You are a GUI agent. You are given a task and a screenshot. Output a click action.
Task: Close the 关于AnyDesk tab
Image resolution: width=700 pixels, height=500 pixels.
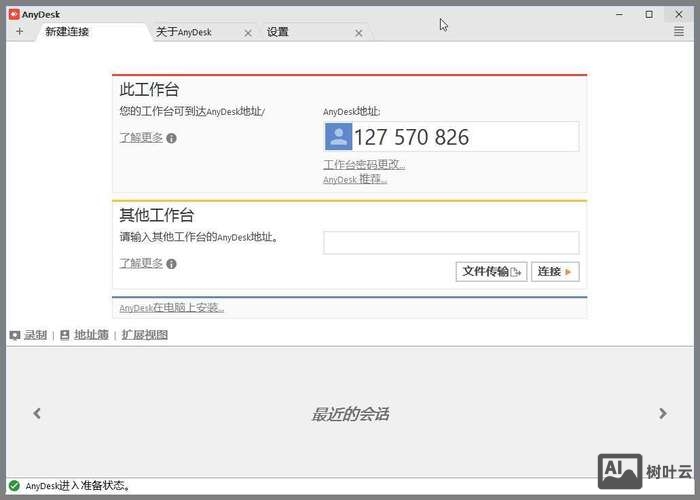(x=248, y=33)
